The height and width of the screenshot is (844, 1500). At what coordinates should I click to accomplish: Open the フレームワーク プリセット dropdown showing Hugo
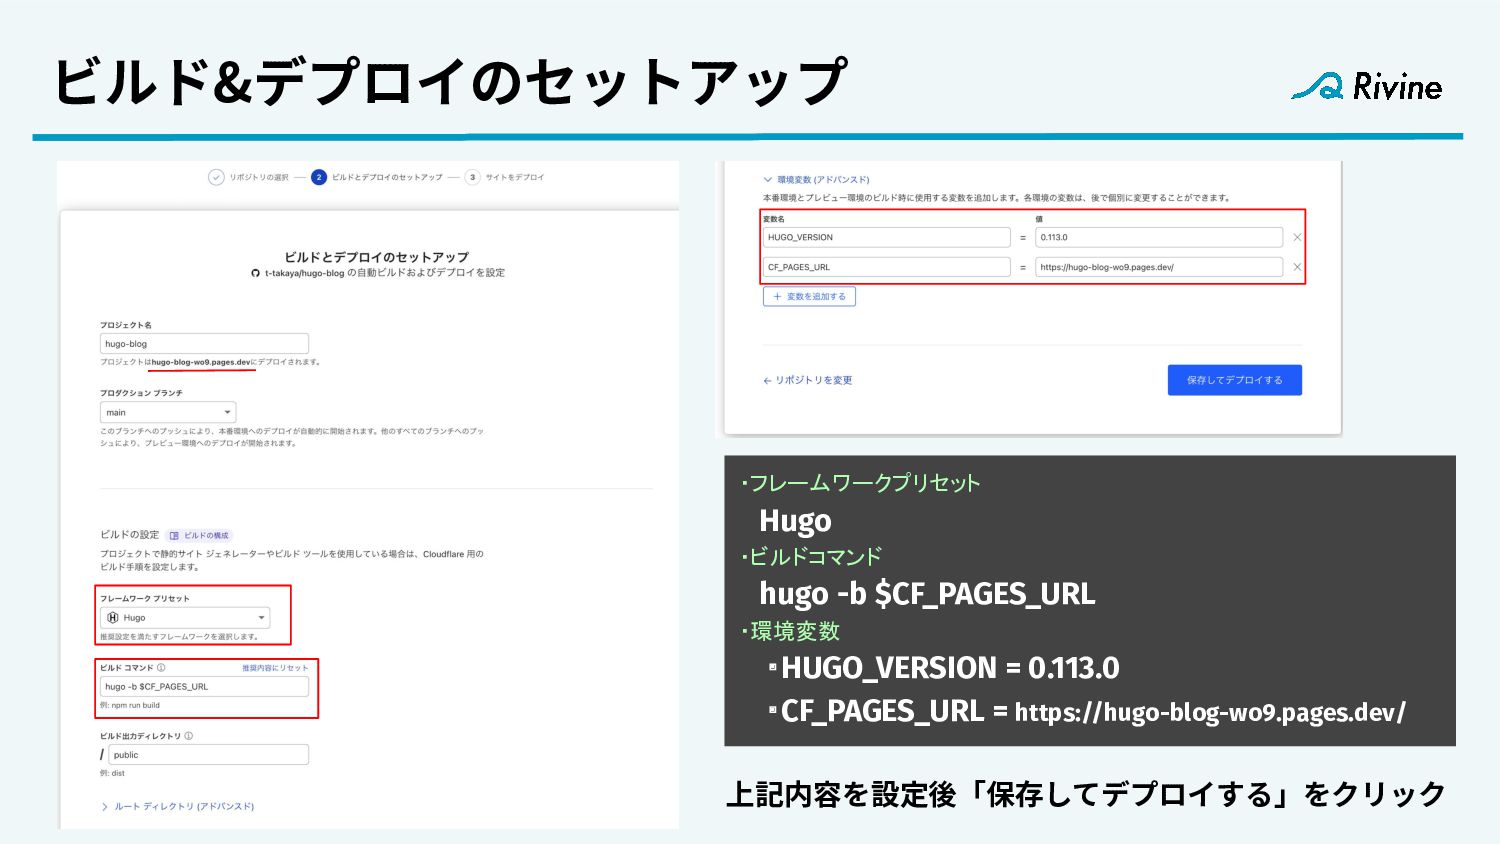point(185,618)
